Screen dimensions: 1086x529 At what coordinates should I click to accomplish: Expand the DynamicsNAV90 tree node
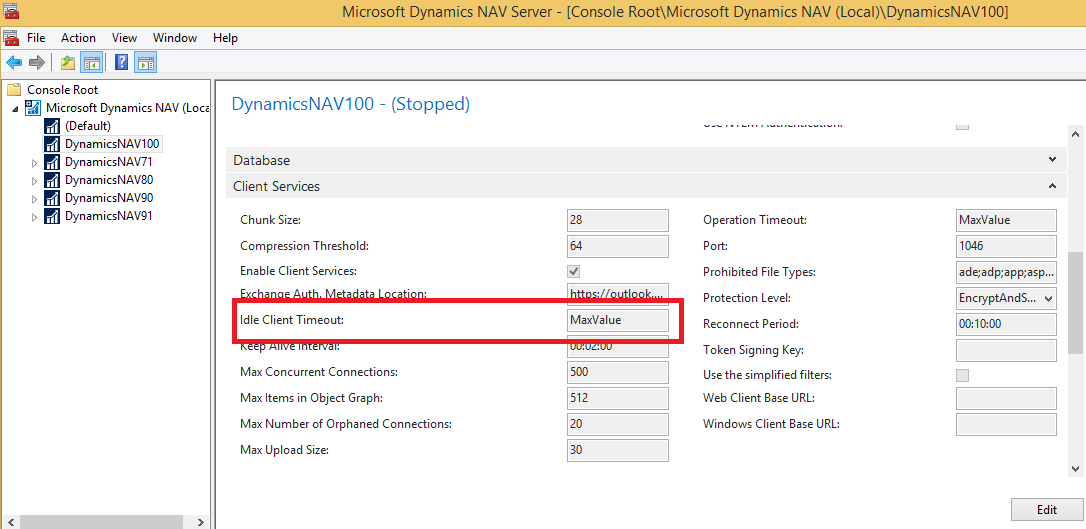click(35, 199)
